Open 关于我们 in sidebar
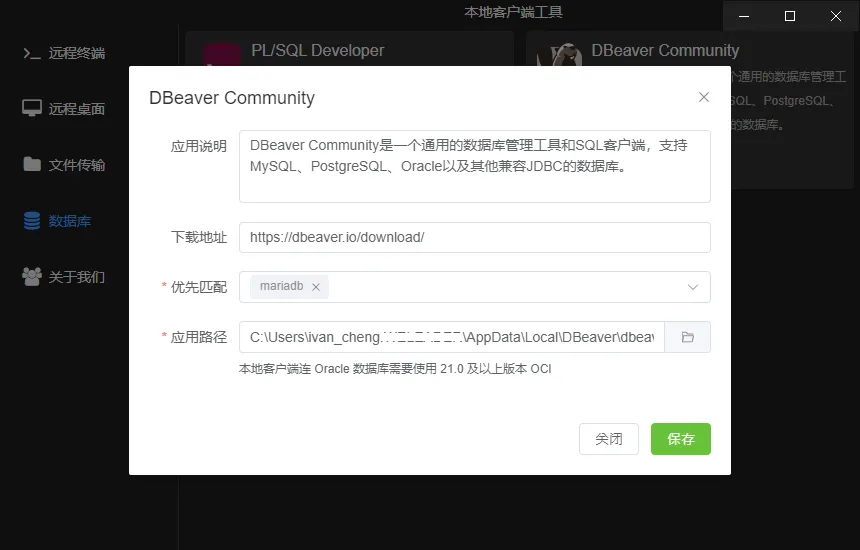This screenshot has height=550, width=860. (x=64, y=277)
